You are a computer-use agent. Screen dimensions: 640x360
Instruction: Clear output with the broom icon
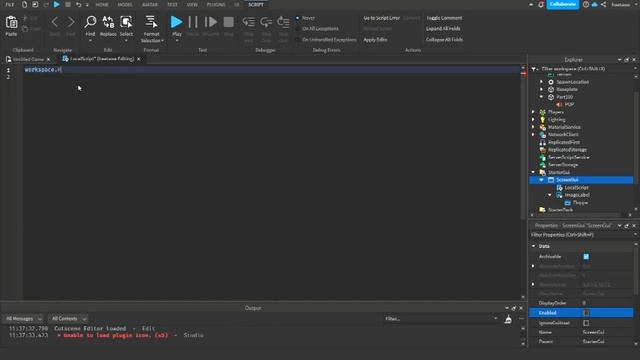(508, 320)
